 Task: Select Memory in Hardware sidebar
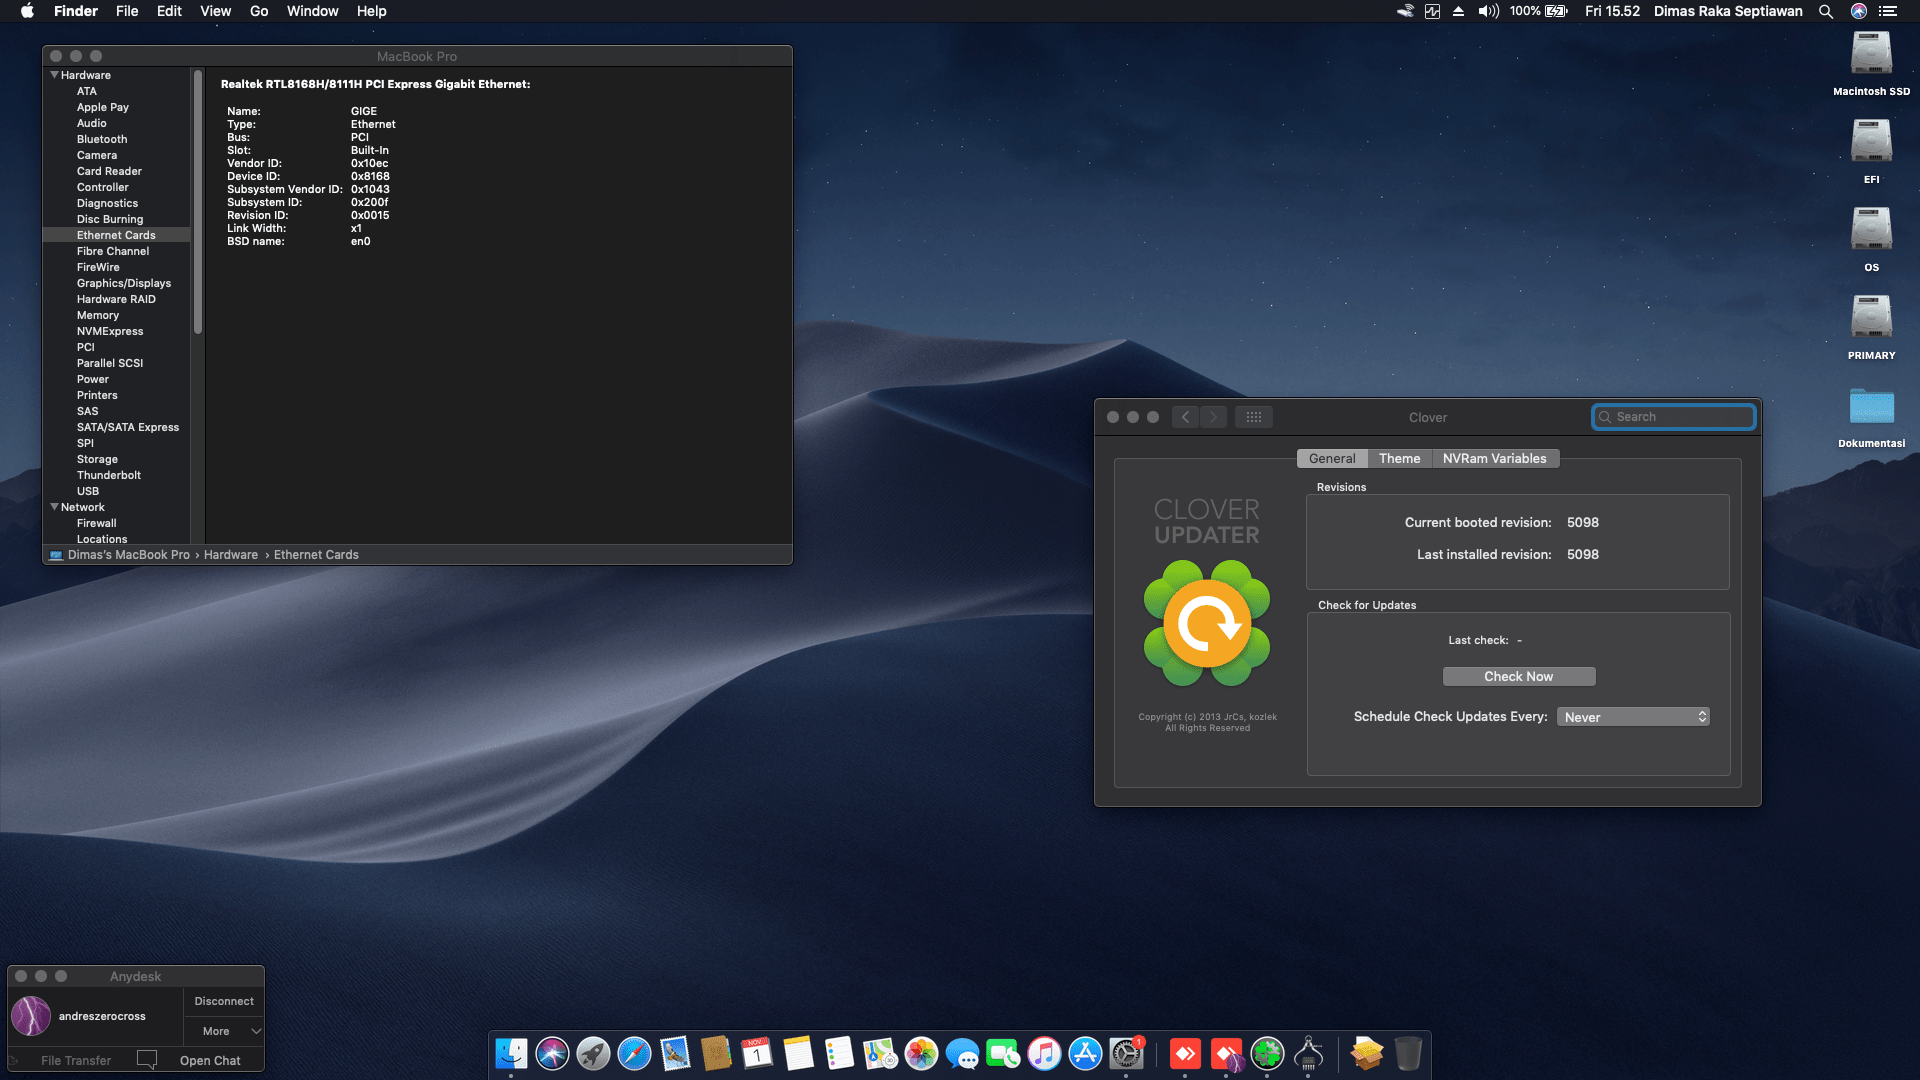98,315
